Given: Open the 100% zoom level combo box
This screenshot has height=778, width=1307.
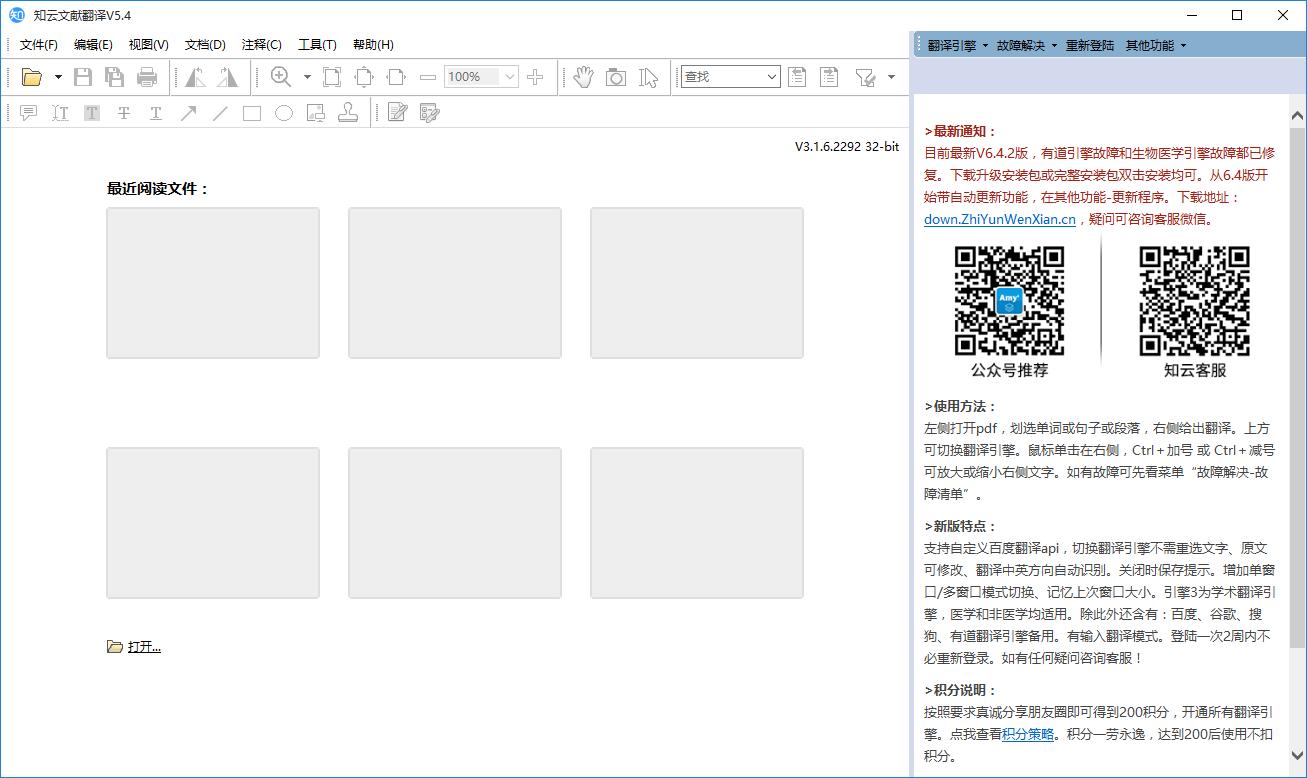Looking at the screenshot, I should tap(482, 77).
